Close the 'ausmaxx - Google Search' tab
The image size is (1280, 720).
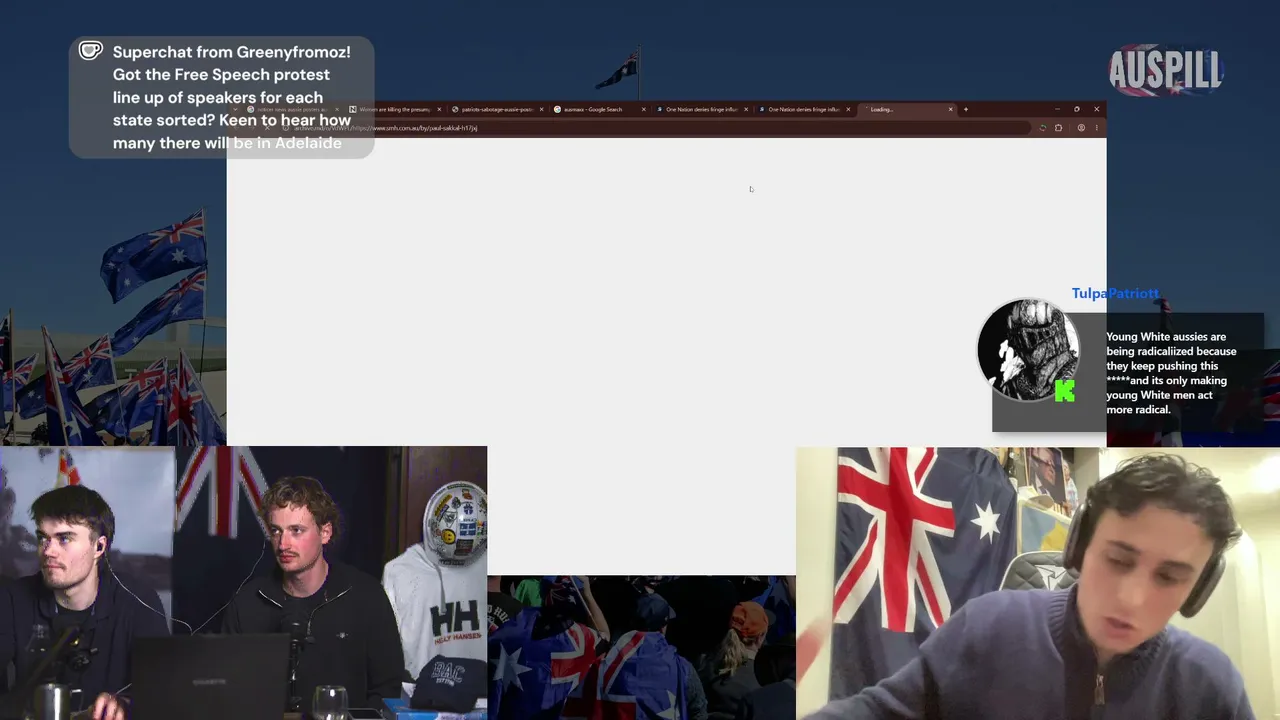tap(643, 109)
